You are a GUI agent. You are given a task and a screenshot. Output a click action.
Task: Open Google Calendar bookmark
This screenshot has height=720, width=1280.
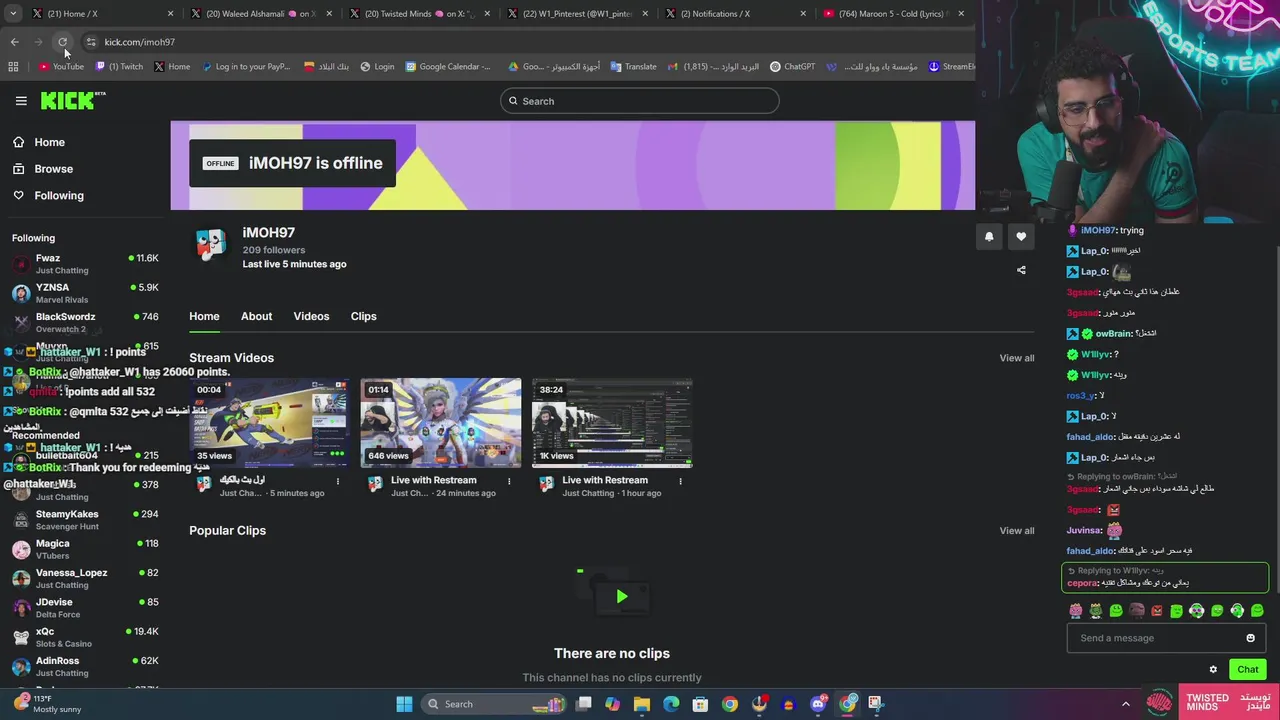[448, 67]
